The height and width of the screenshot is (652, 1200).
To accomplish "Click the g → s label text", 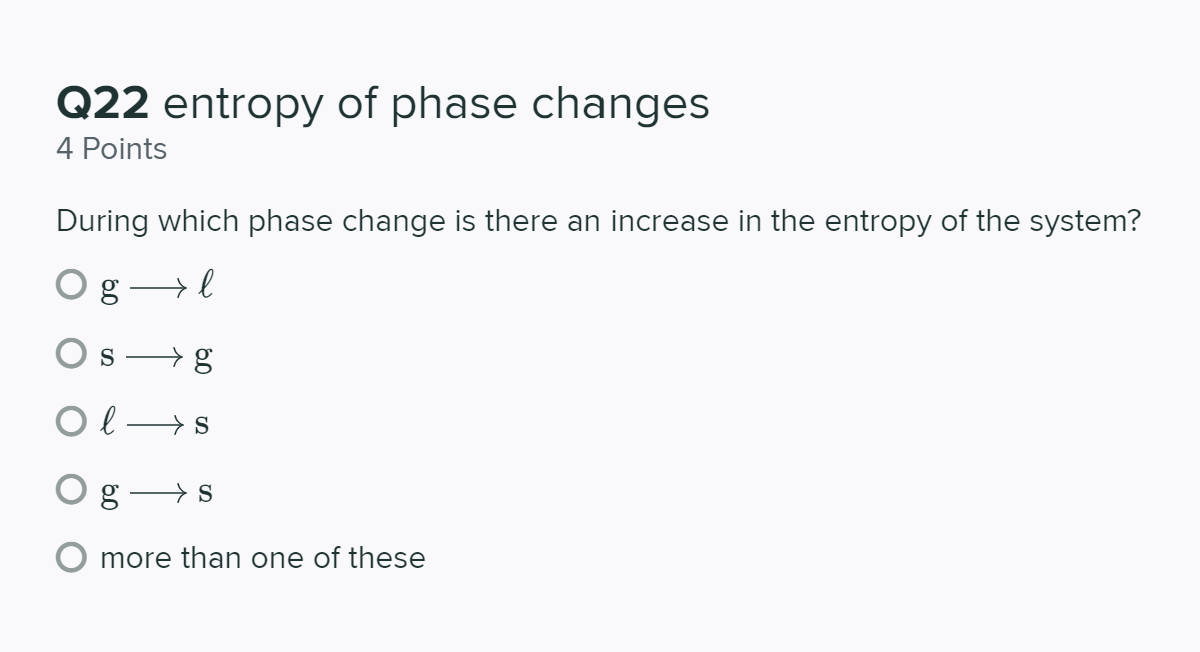I will pos(155,489).
